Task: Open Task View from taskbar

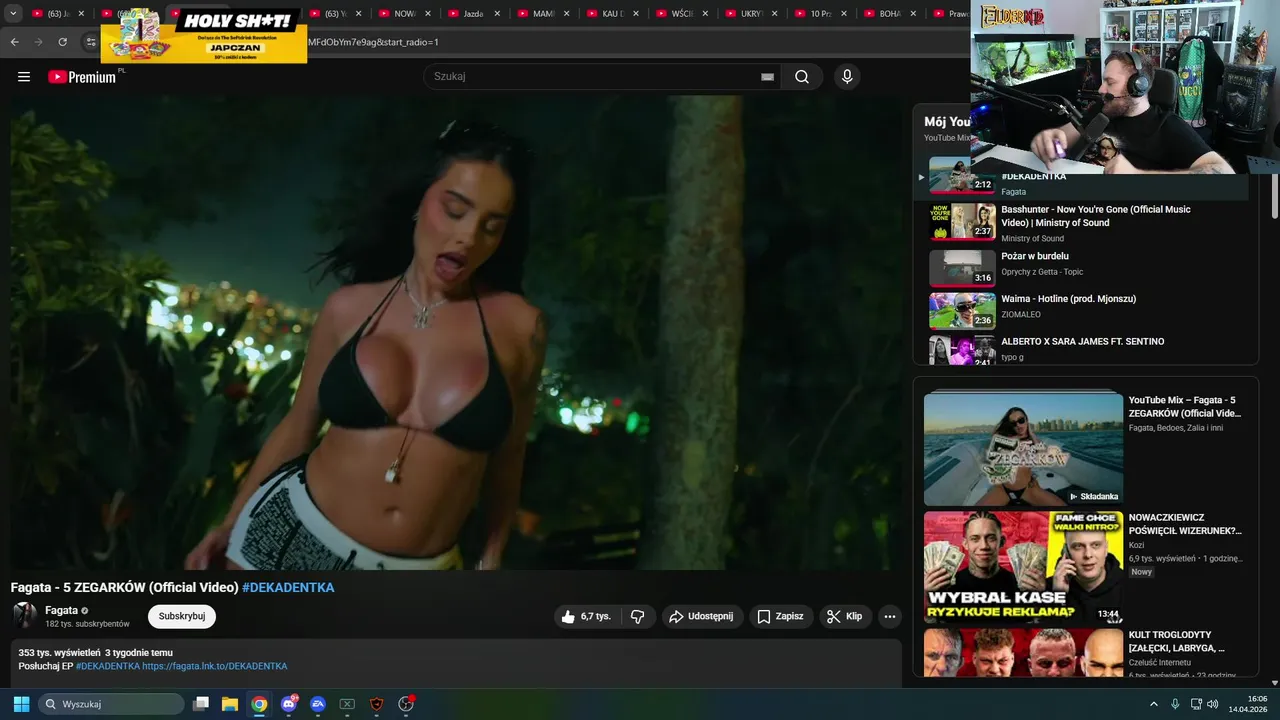Action: (x=201, y=704)
